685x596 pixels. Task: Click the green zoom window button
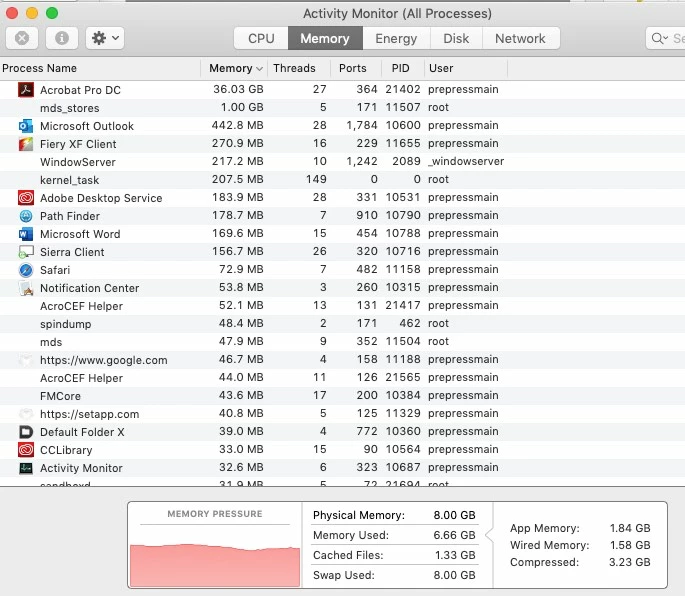(52, 13)
